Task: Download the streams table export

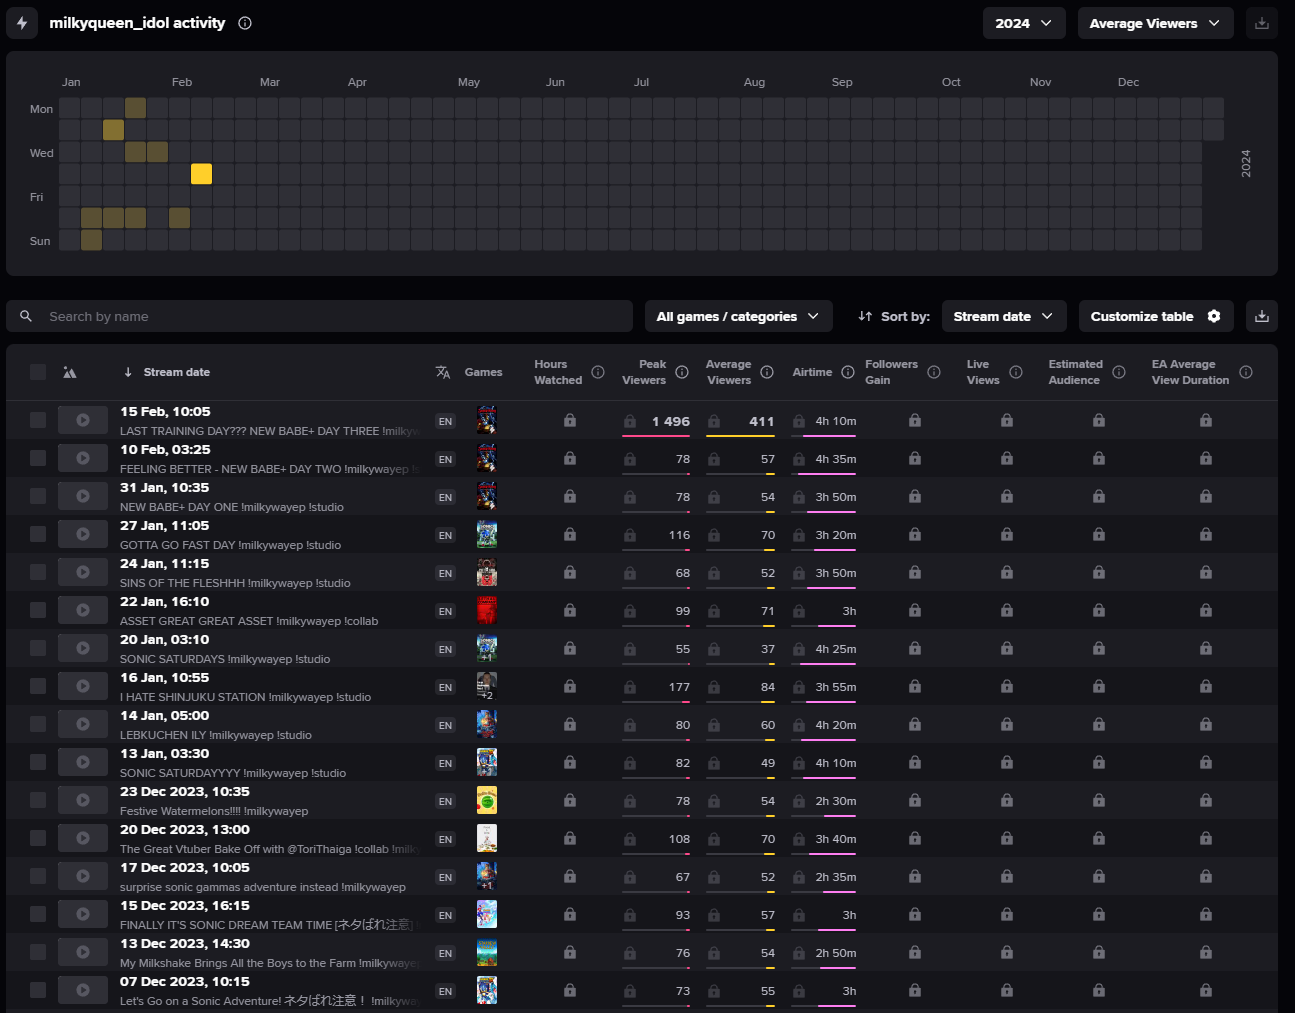Action: [x=1262, y=316]
